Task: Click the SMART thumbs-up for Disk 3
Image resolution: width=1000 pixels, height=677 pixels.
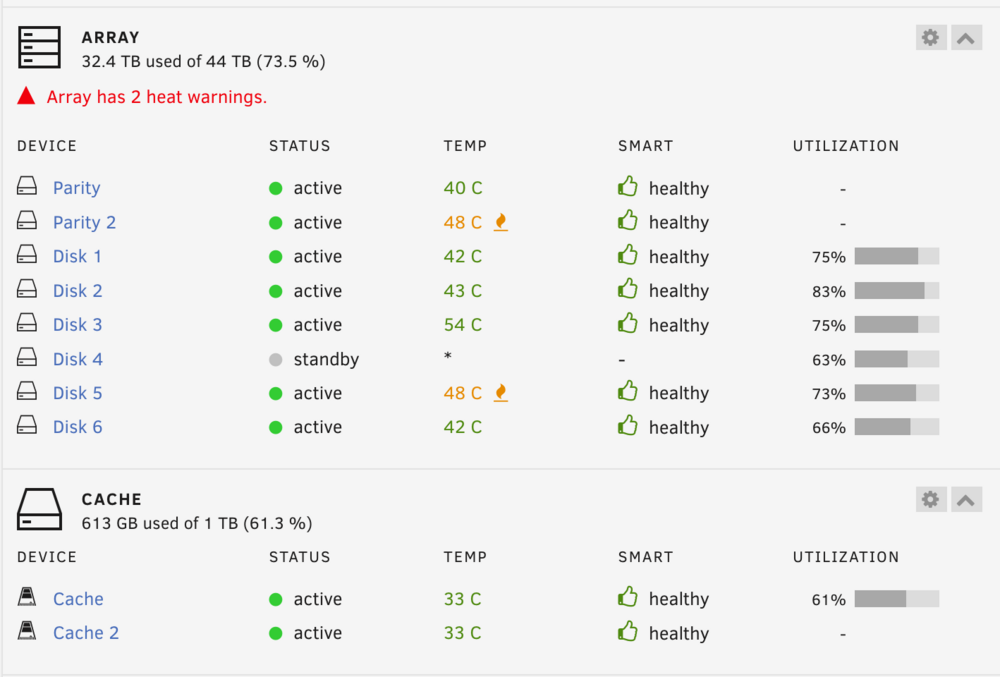Action: [628, 323]
